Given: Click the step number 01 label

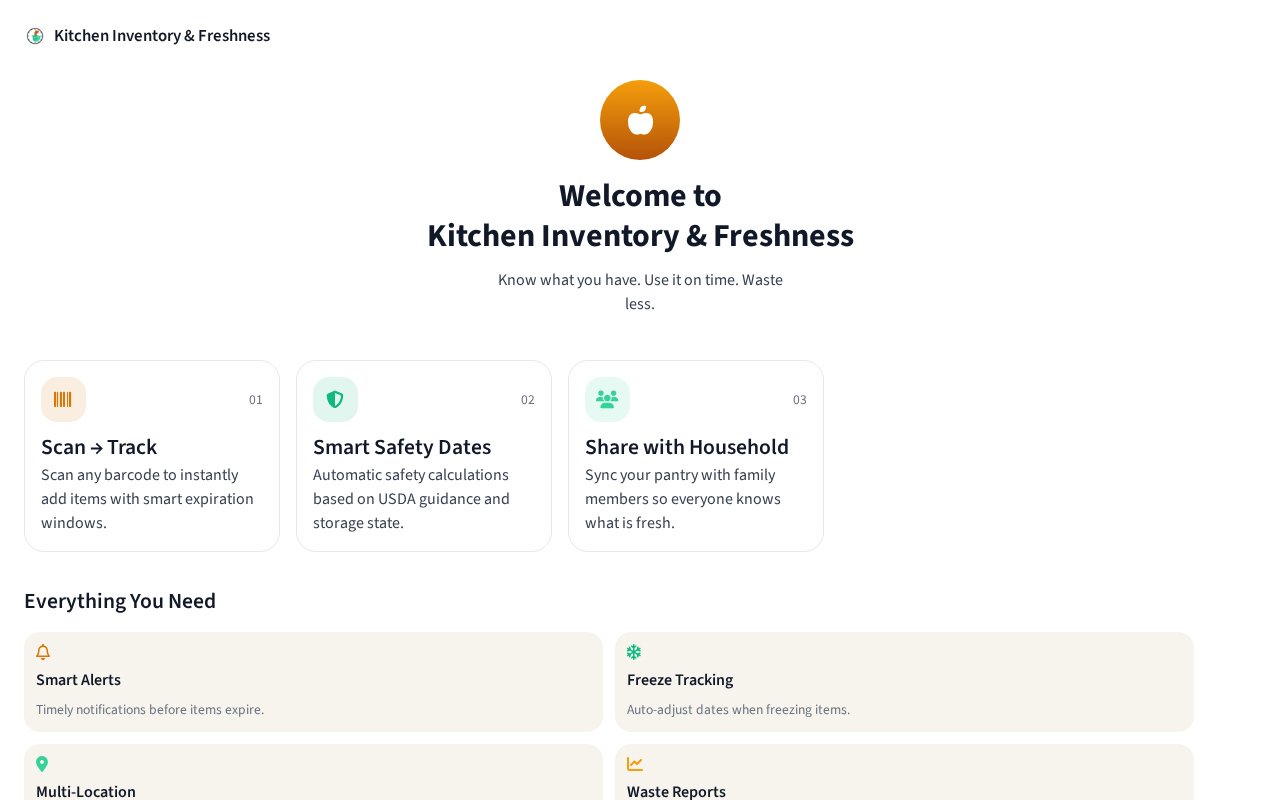Looking at the screenshot, I should (256, 400).
